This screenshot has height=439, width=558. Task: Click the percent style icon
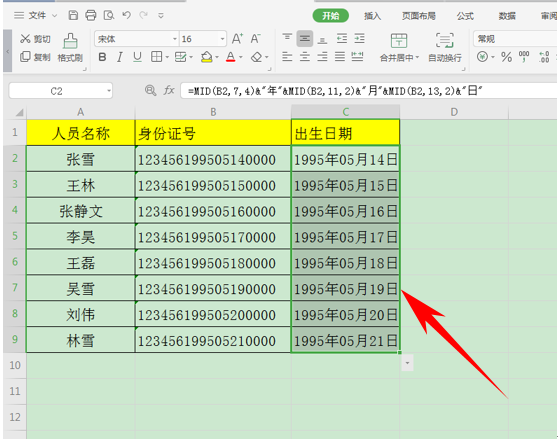pos(506,57)
